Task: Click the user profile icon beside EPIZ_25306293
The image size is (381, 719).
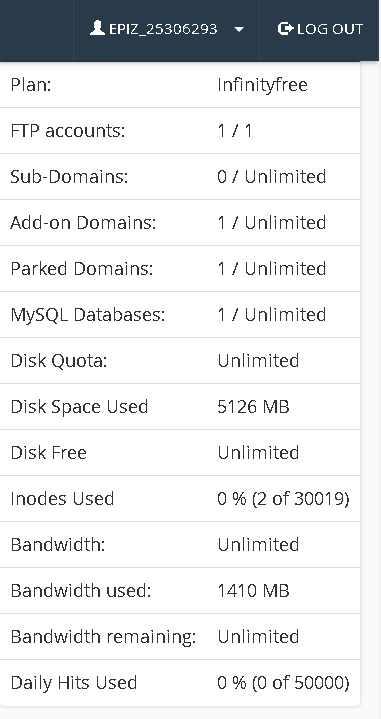Action: 97,28
